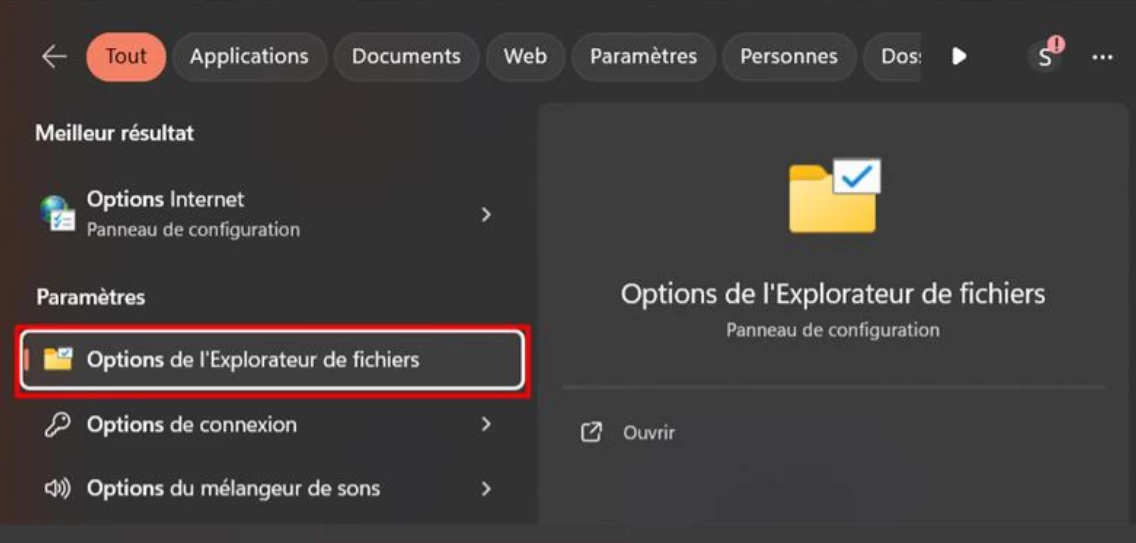Click the Ouvrir external link icon
The height and width of the screenshot is (543, 1136).
592,433
